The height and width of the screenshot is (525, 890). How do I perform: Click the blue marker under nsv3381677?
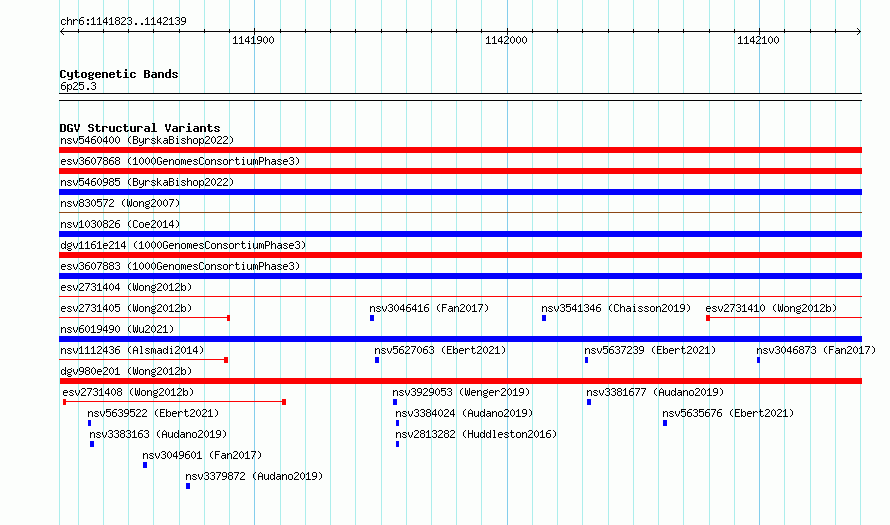tap(589, 402)
